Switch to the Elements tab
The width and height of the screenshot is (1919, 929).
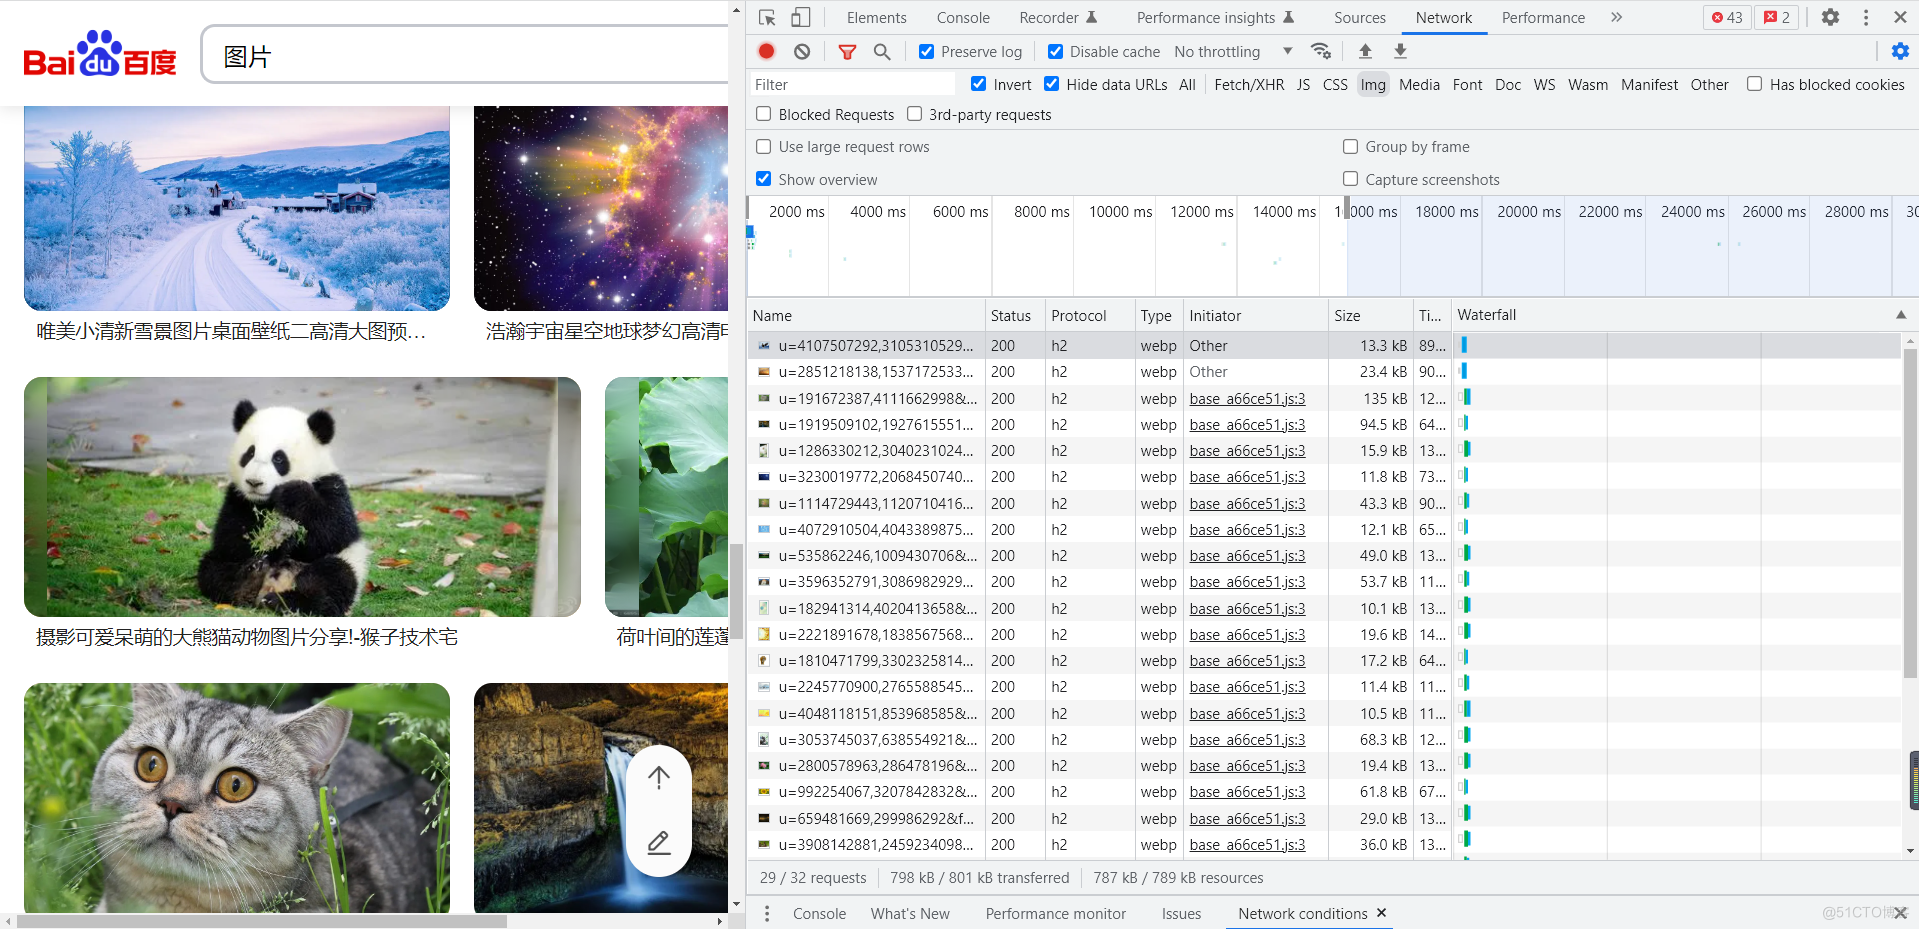[876, 17]
